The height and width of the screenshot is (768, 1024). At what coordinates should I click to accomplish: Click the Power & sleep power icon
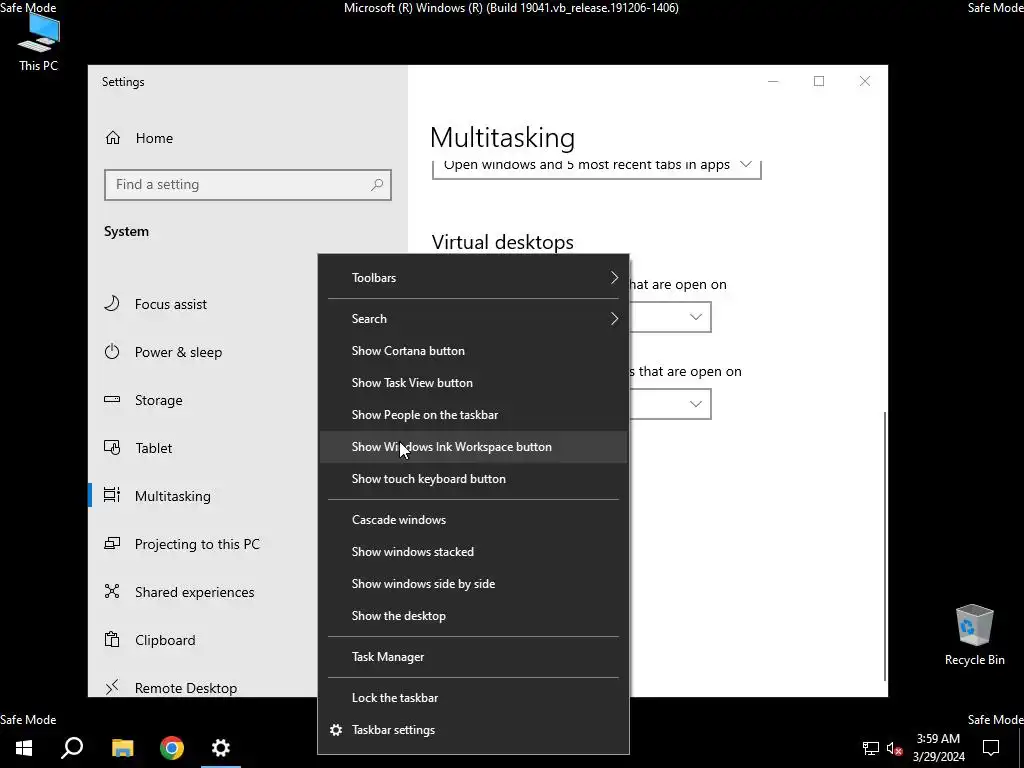coord(112,351)
